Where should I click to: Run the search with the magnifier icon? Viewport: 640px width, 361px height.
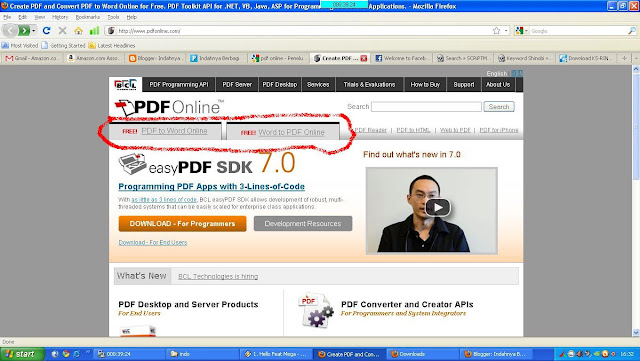(632, 31)
